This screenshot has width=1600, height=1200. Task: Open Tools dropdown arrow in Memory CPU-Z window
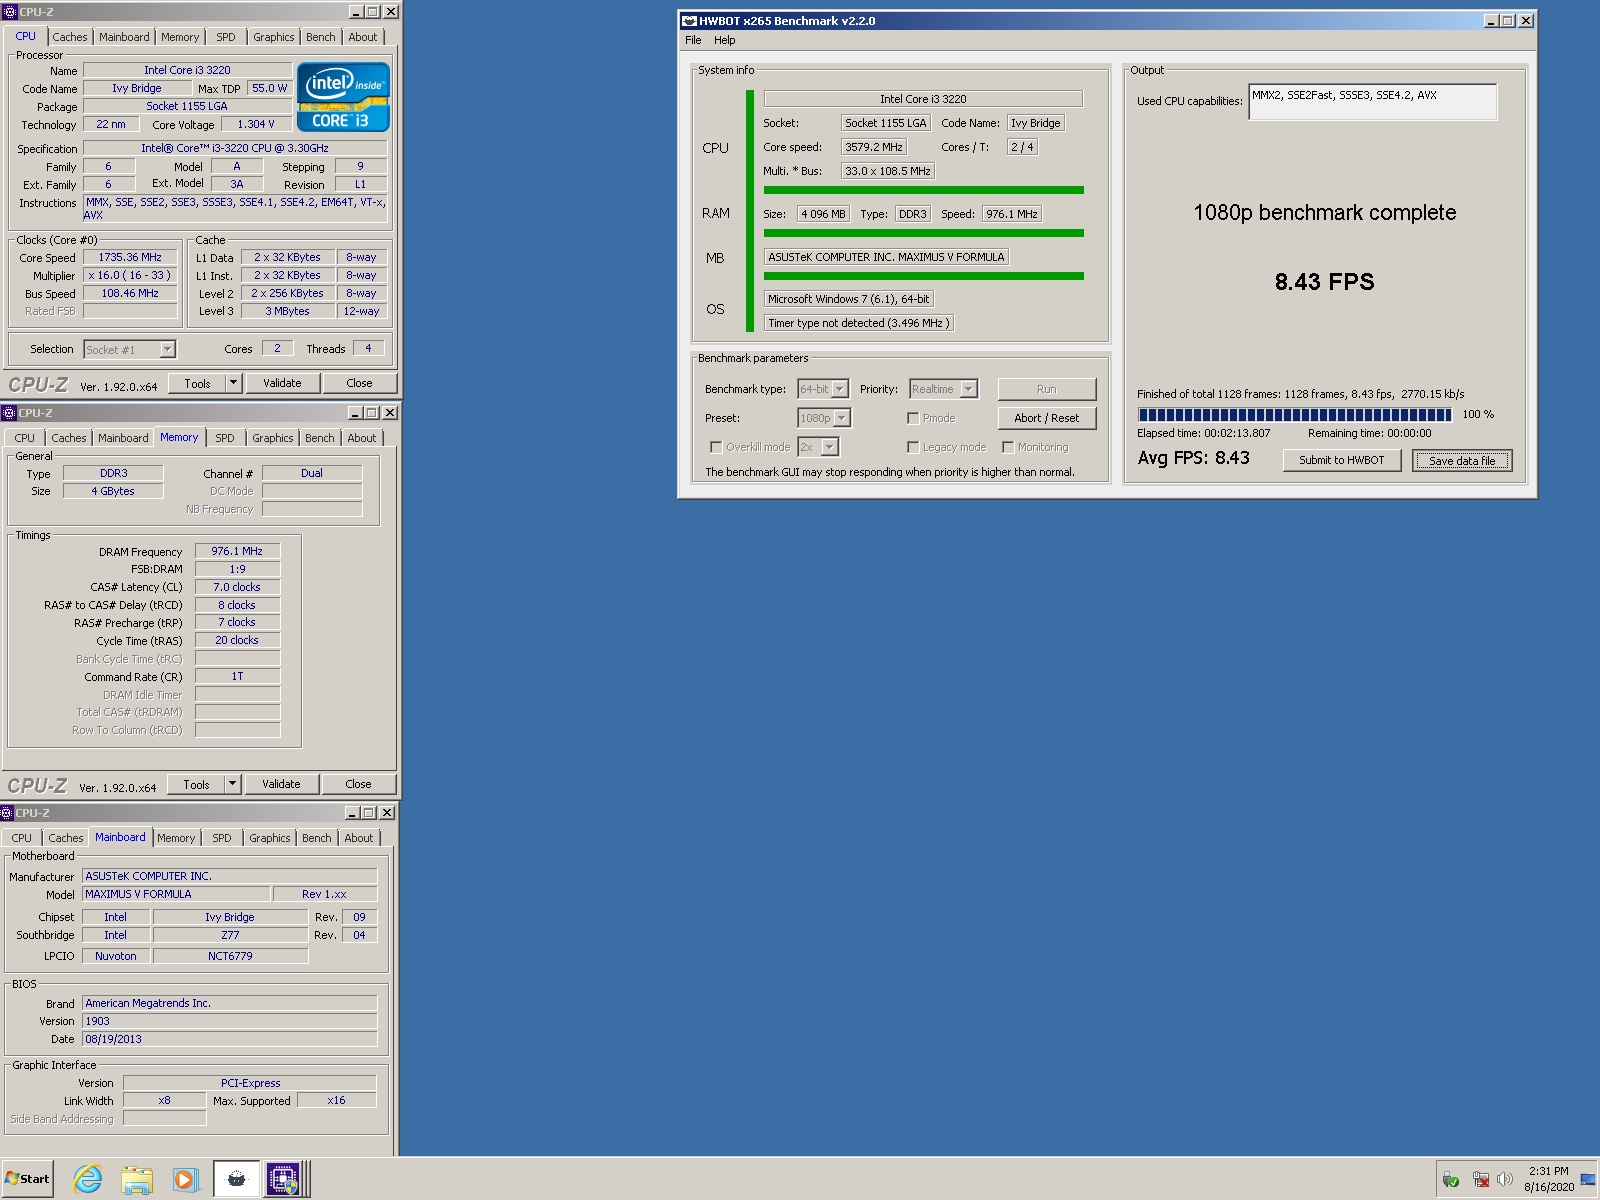click(x=232, y=784)
